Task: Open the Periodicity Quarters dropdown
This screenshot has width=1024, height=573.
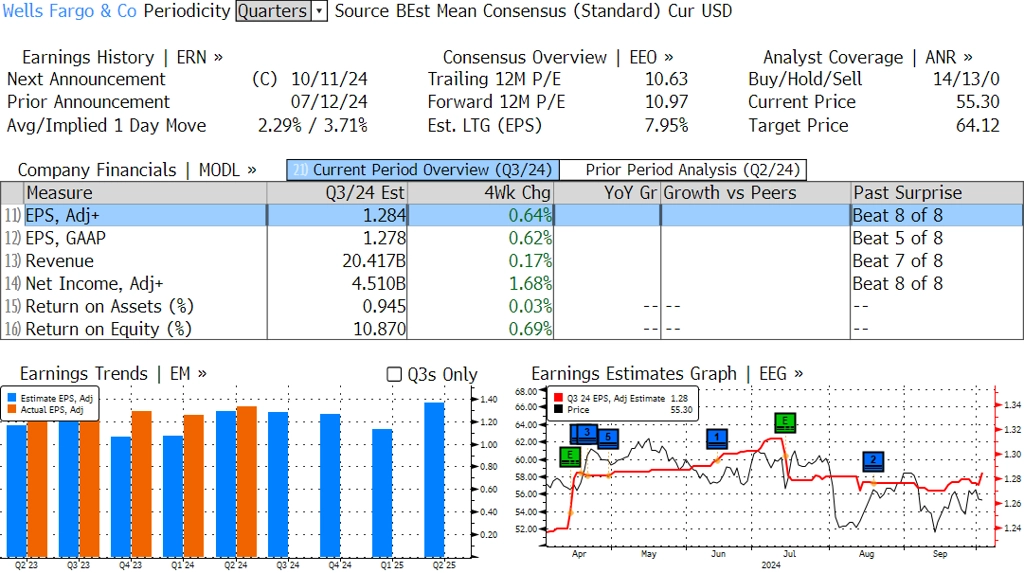Action: pos(281,11)
